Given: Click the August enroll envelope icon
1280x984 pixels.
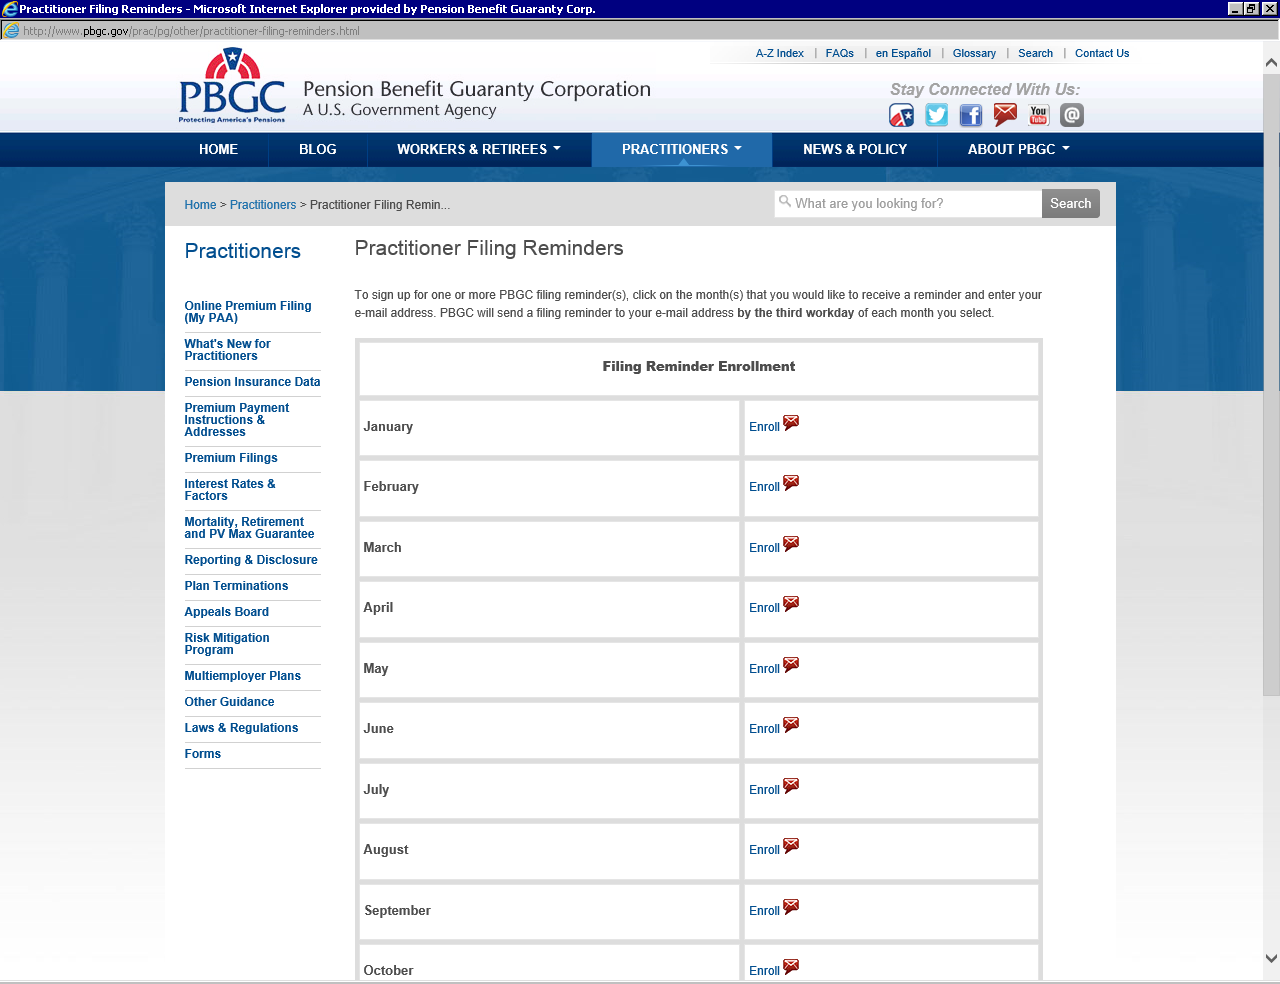Looking at the screenshot, I should click(791, 846).
